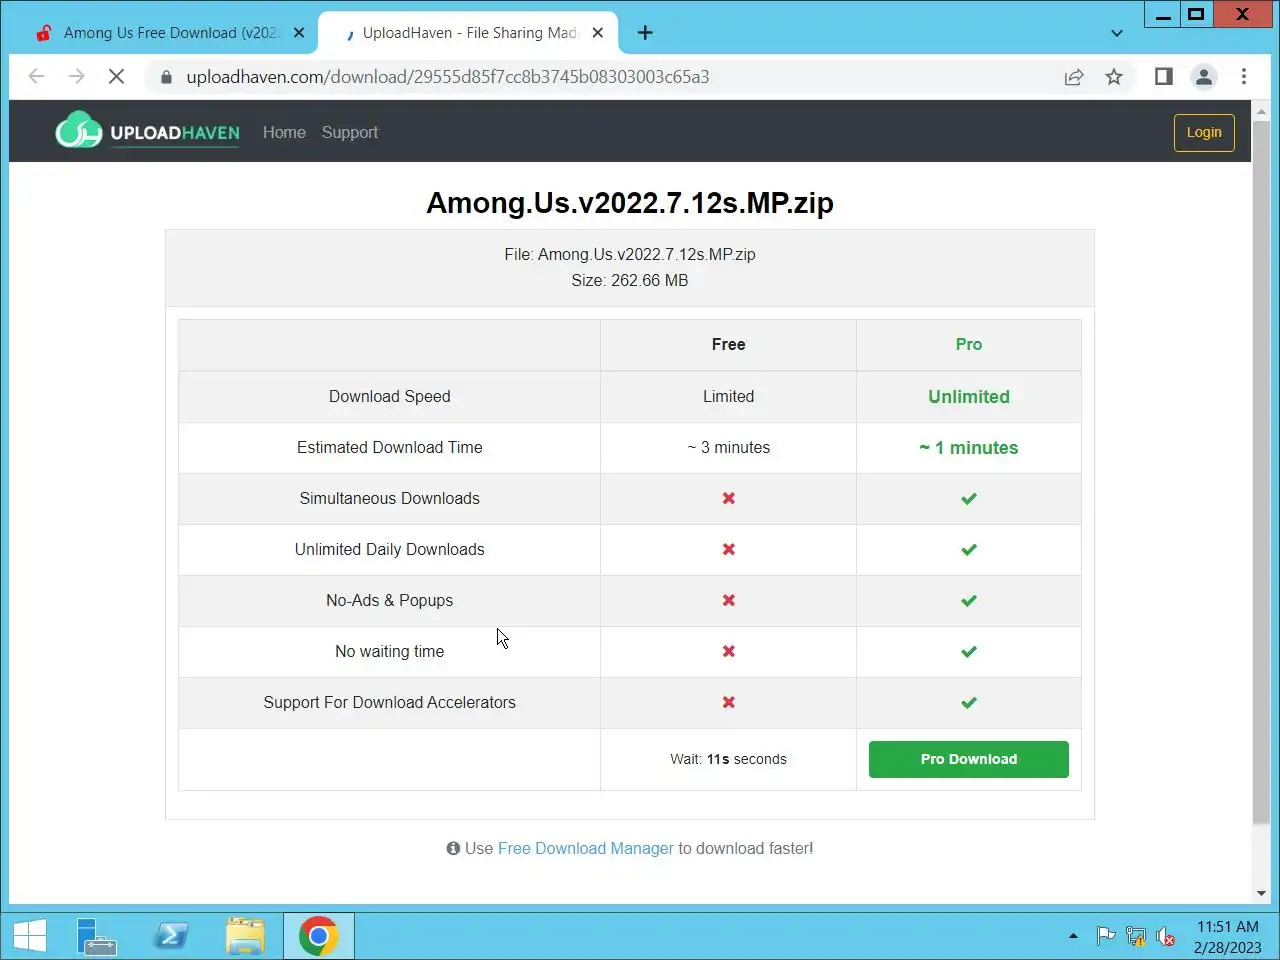The image size is (1280, 960).
Task: Open Chrome profile avatar
Action: (x=1204, y=77)
